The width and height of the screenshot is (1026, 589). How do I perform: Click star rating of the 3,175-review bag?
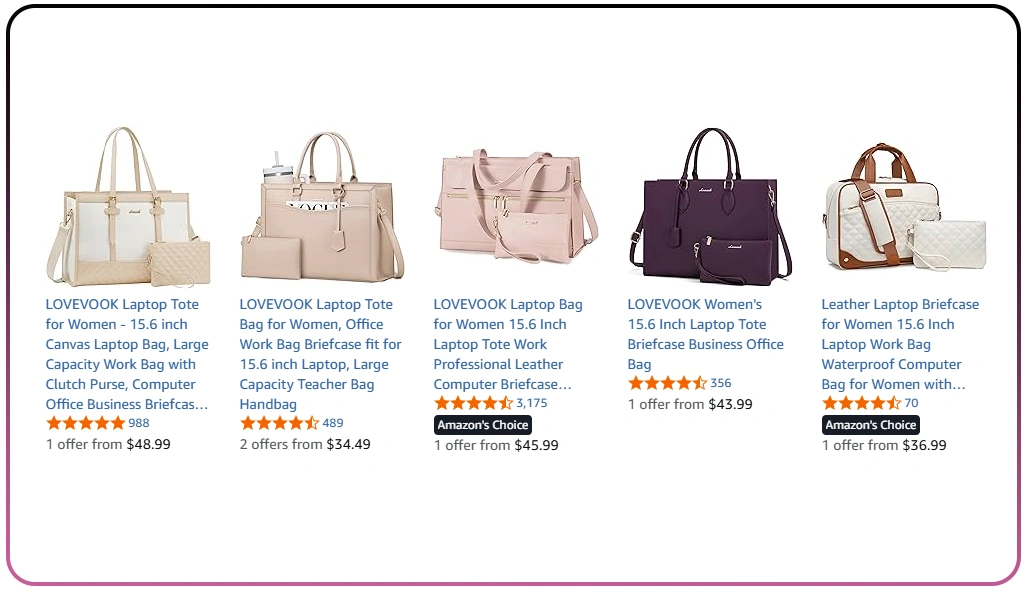[473, 403]
